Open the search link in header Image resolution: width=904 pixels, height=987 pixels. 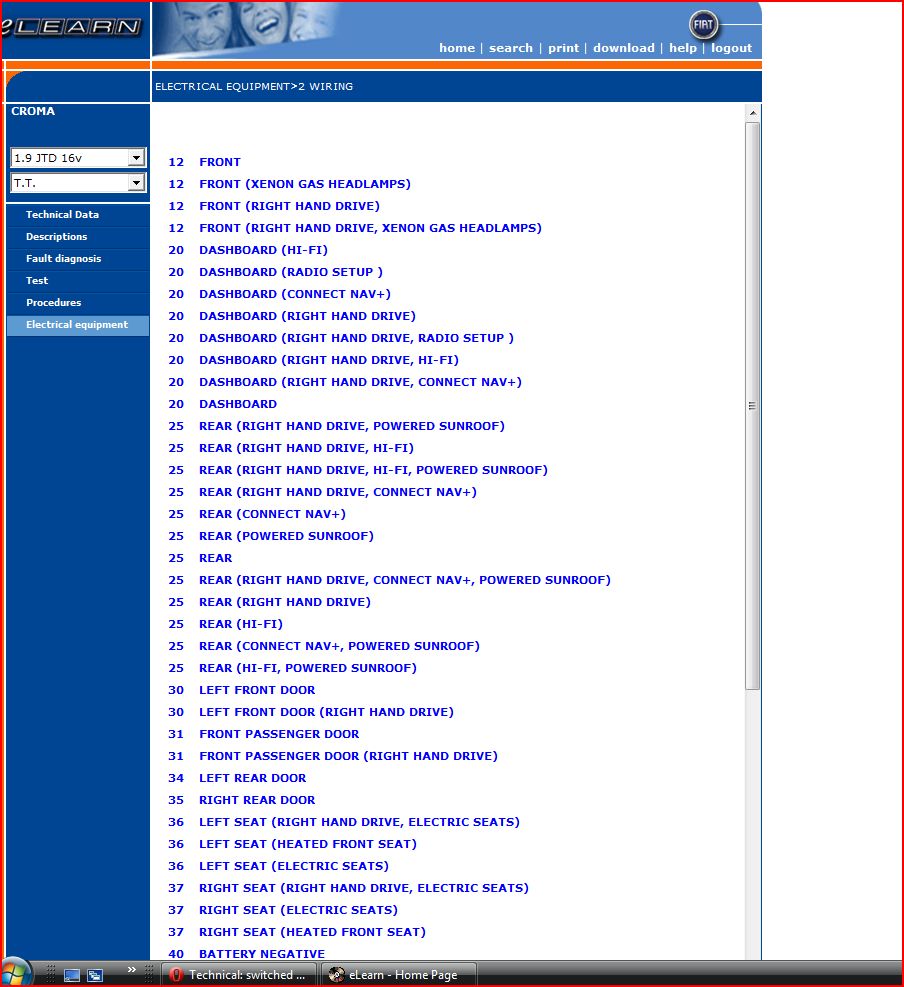(x=511, y=48)
